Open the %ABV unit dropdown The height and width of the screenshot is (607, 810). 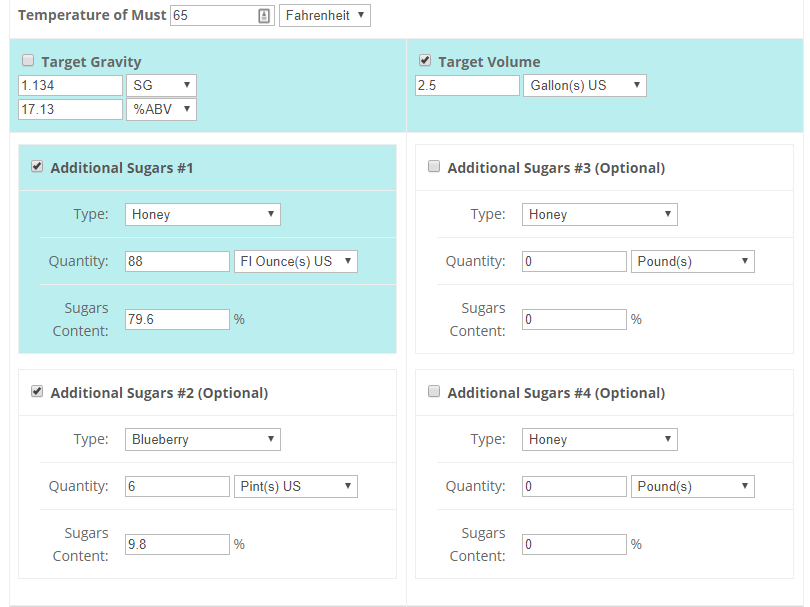[x=161, y=109]
